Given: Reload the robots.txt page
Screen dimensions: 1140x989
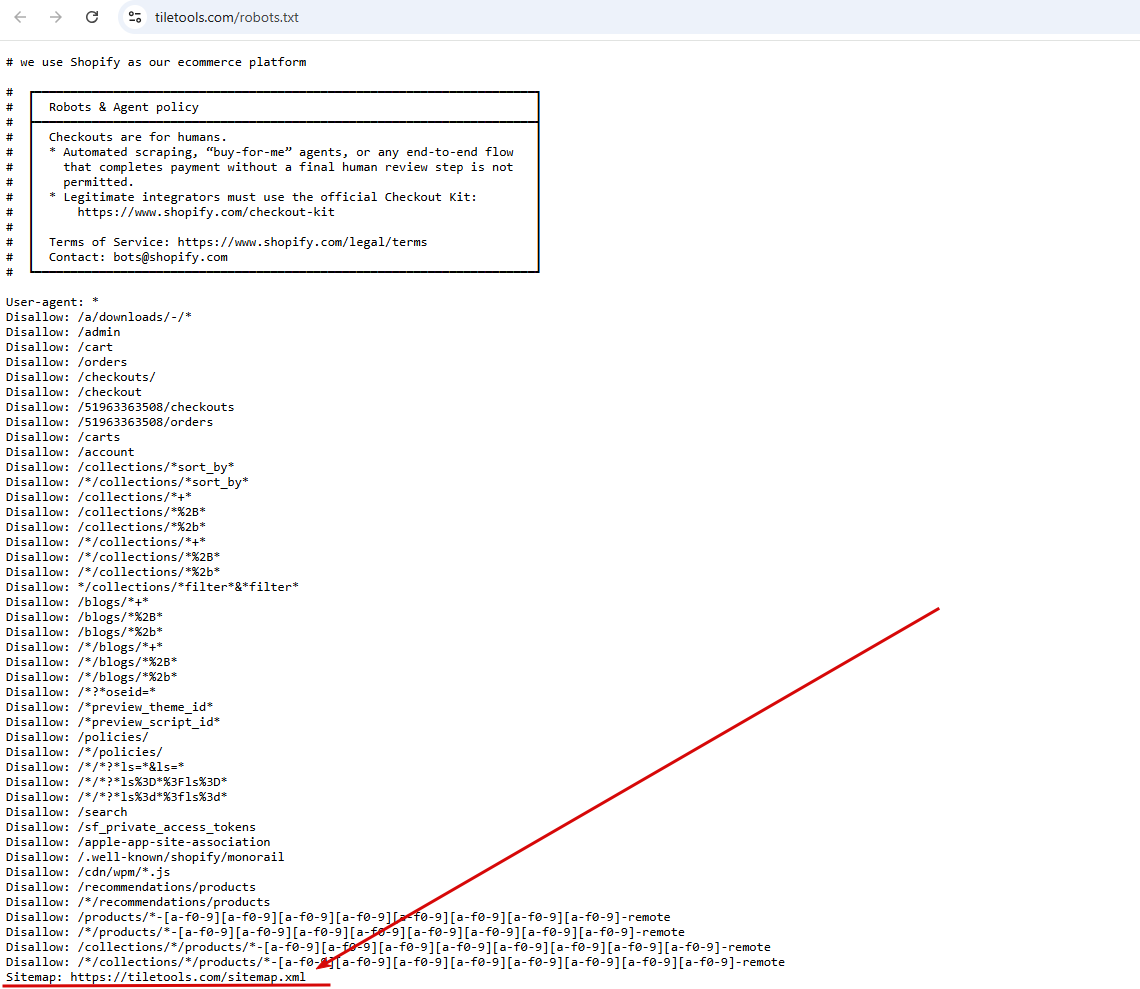Looking at the screenshot, I should coord(92,17).
